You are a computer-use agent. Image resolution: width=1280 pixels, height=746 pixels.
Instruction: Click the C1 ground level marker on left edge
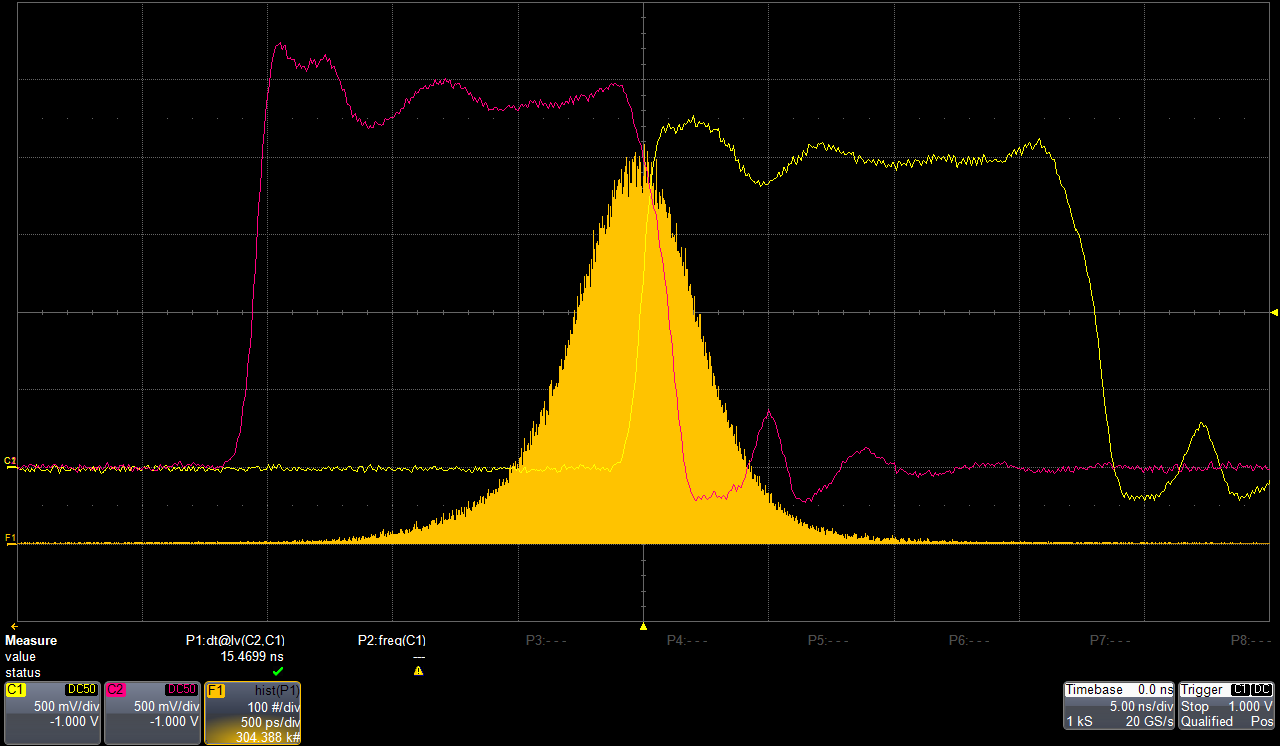(x=10, y=461)
